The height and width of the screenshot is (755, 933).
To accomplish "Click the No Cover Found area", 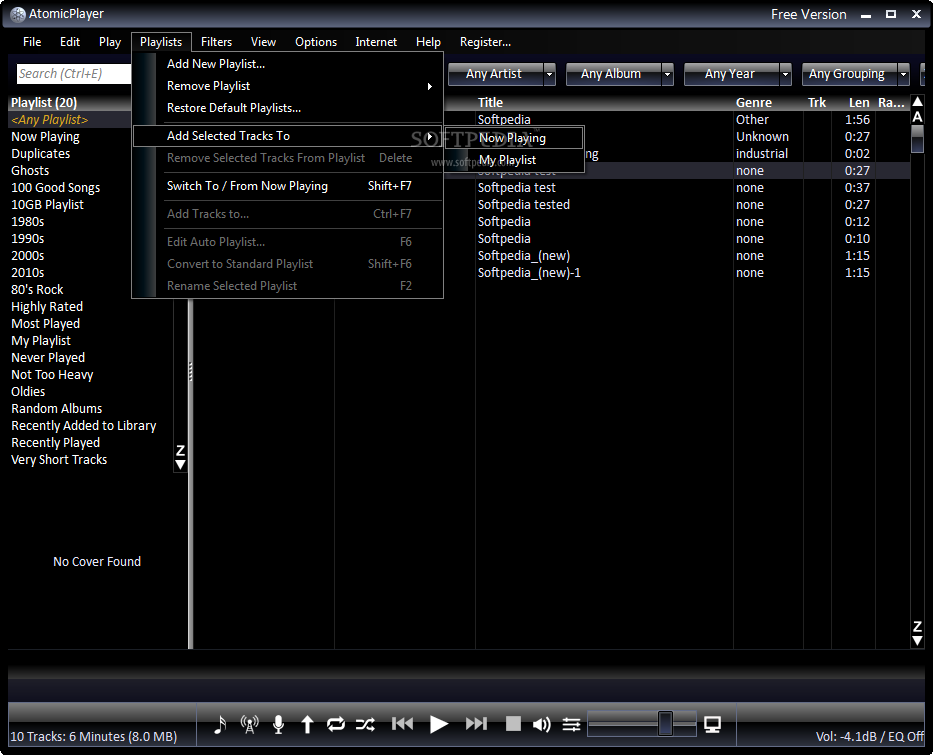I will coord(97,562).
